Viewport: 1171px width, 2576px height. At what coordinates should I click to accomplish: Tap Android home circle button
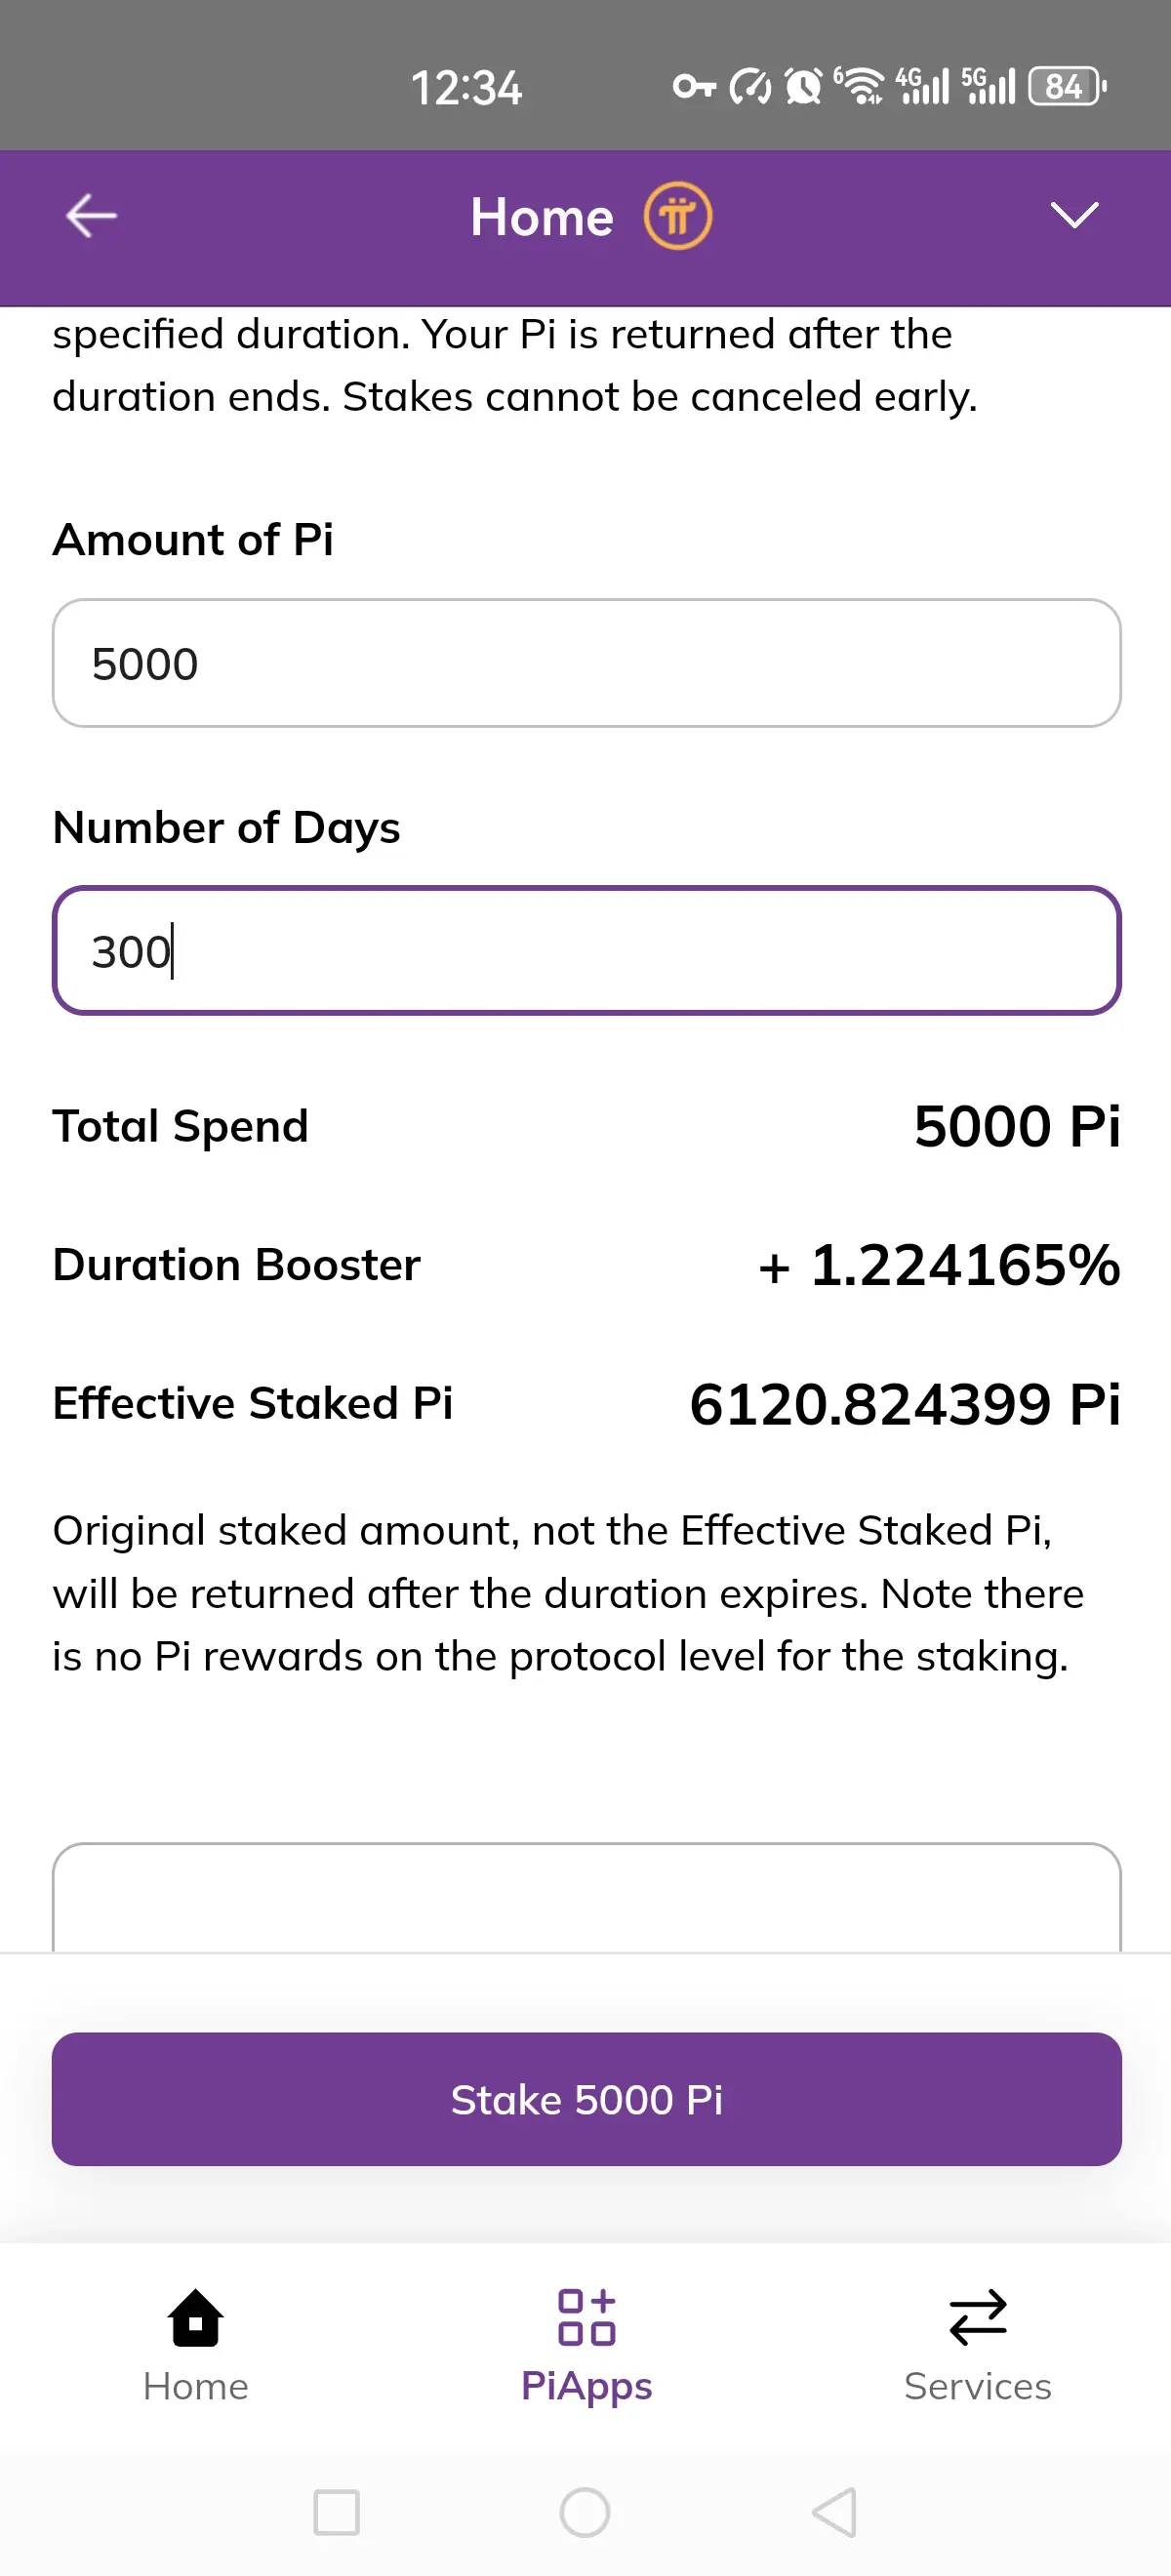tap(585, 2512)
